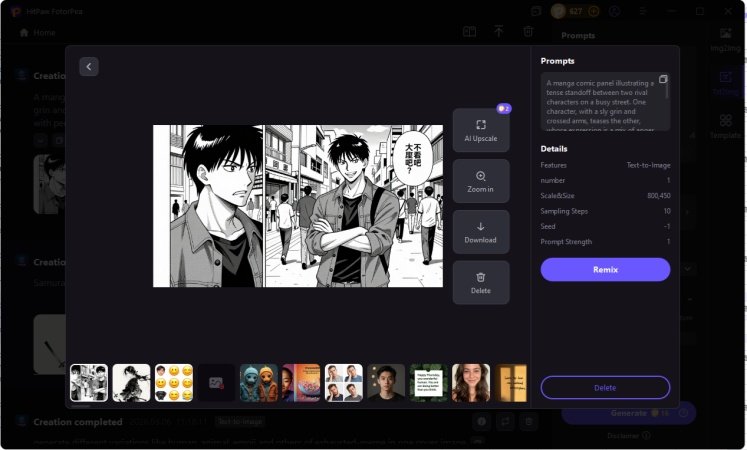Click the screen layout icon left of the credits
Image resolution: width=747 pixels, height=450 pixels.
(x=536, y=11)
